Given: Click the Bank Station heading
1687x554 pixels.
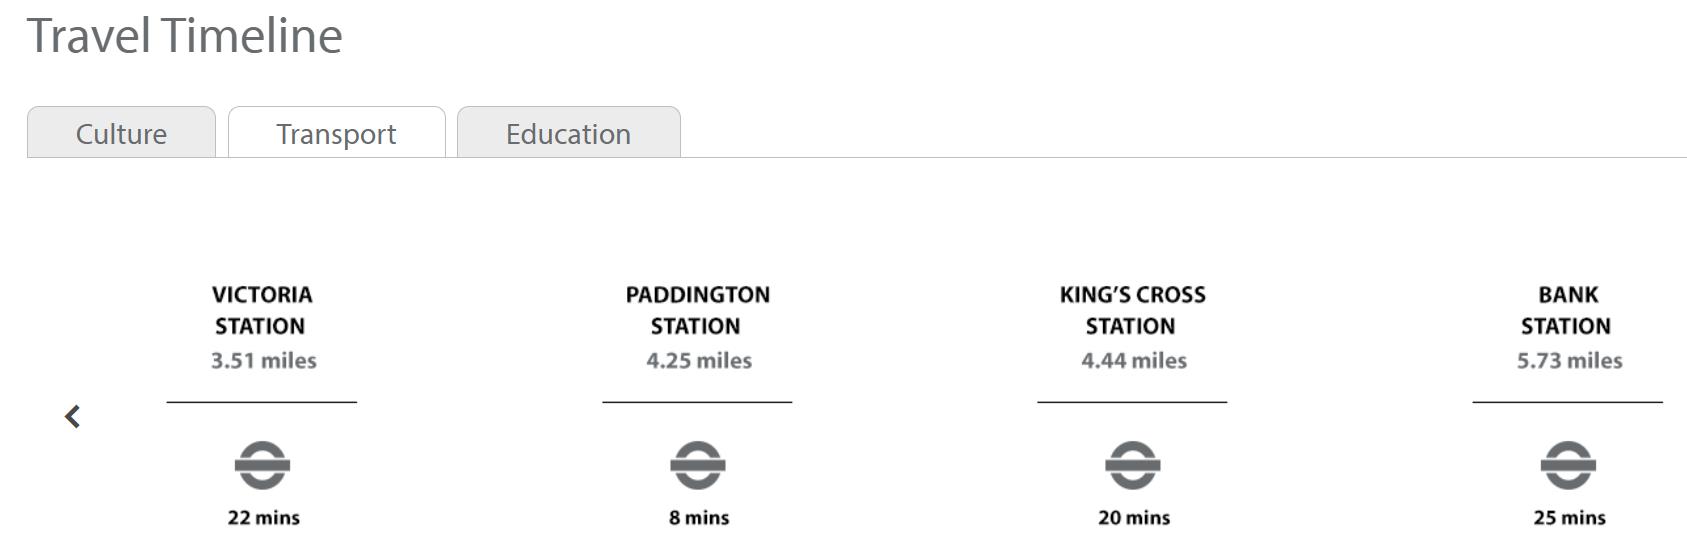Looking at the screenshot, I should pyautogui.click(x=1568, y=310).
